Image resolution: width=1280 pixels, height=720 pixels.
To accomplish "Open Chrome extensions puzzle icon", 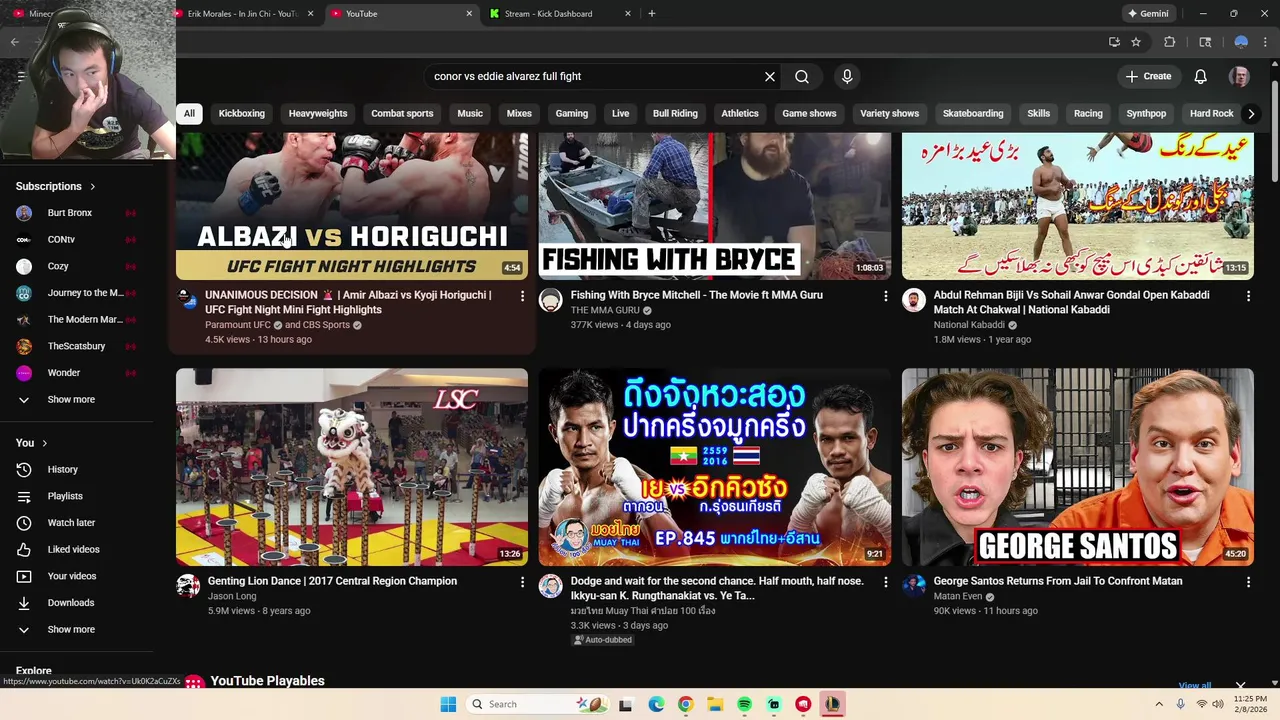I will pos(1169,42).
